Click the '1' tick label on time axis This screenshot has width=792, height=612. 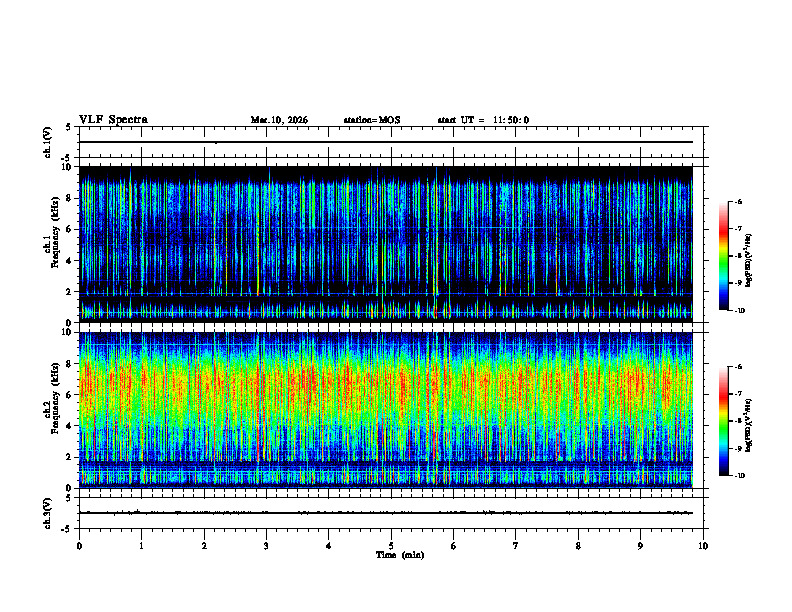point(141,546)
